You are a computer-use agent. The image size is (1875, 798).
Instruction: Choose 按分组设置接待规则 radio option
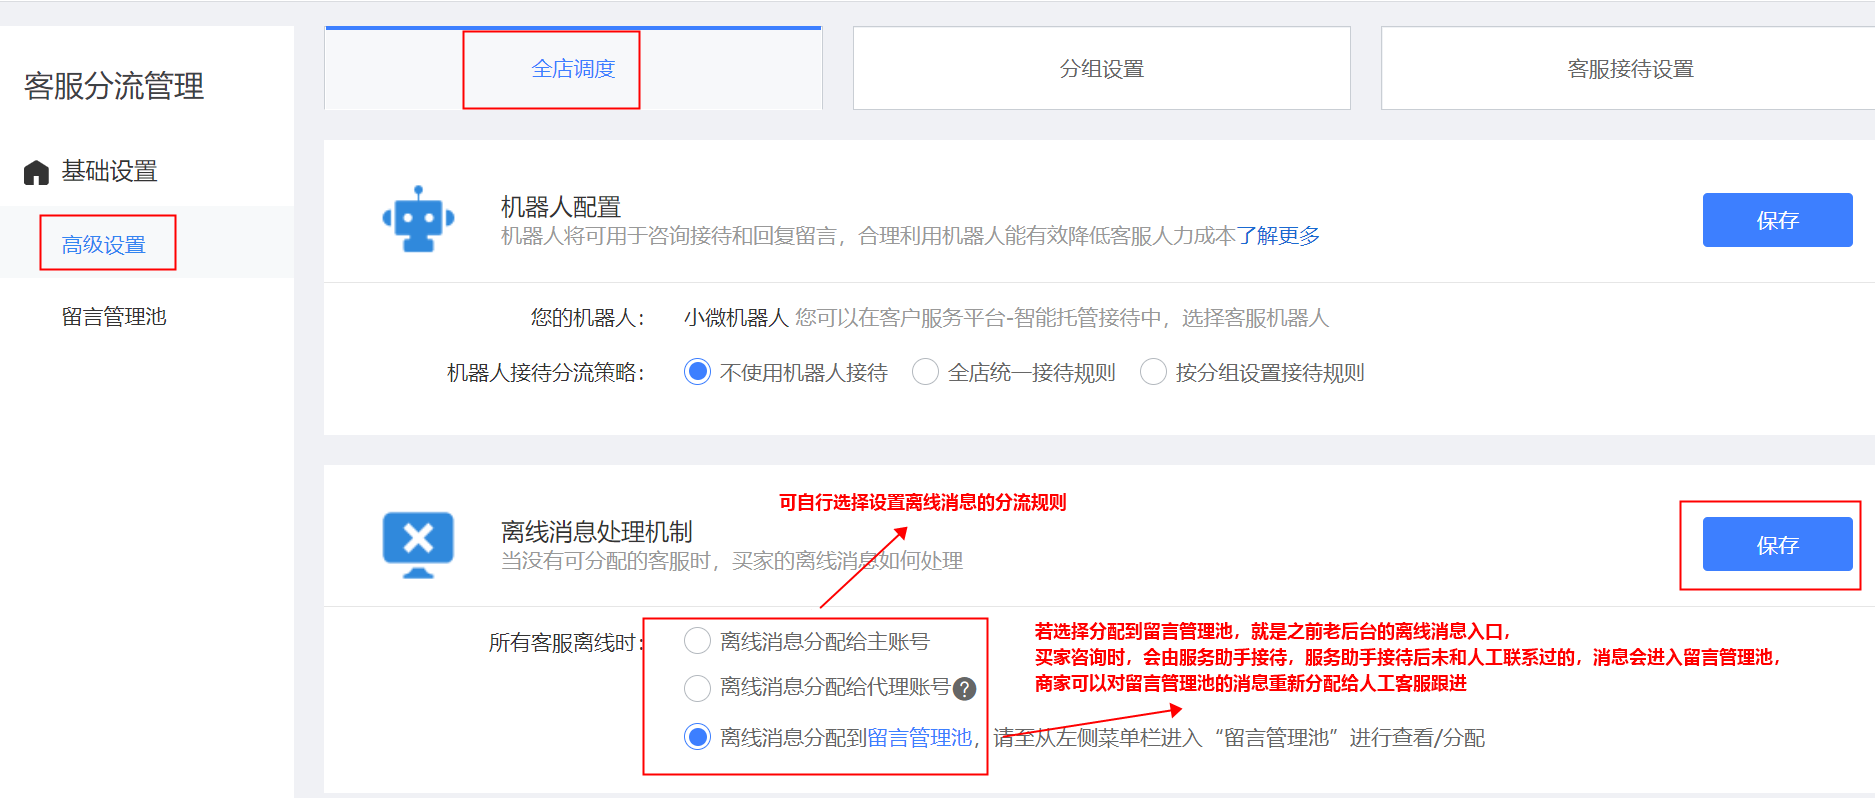1153,372
